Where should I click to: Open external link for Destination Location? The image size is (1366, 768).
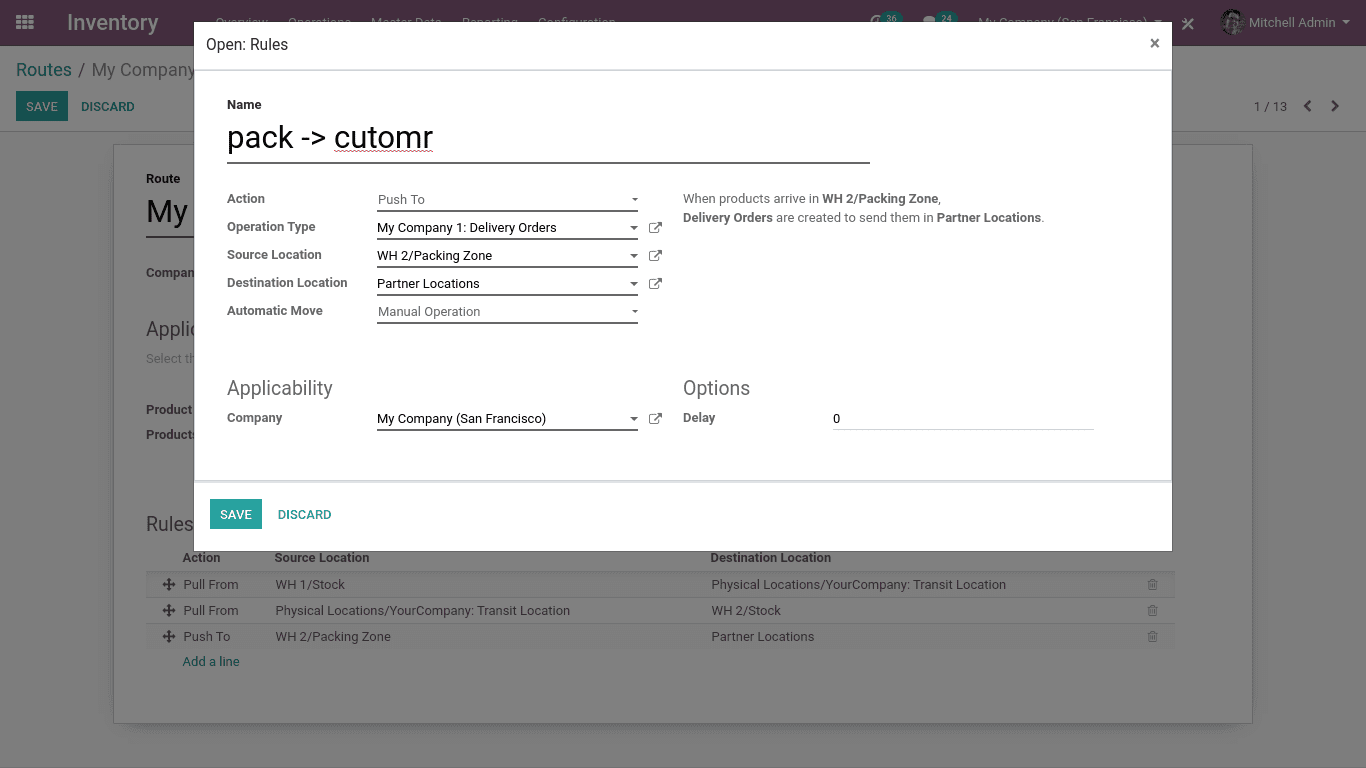(x=655, y=284)
